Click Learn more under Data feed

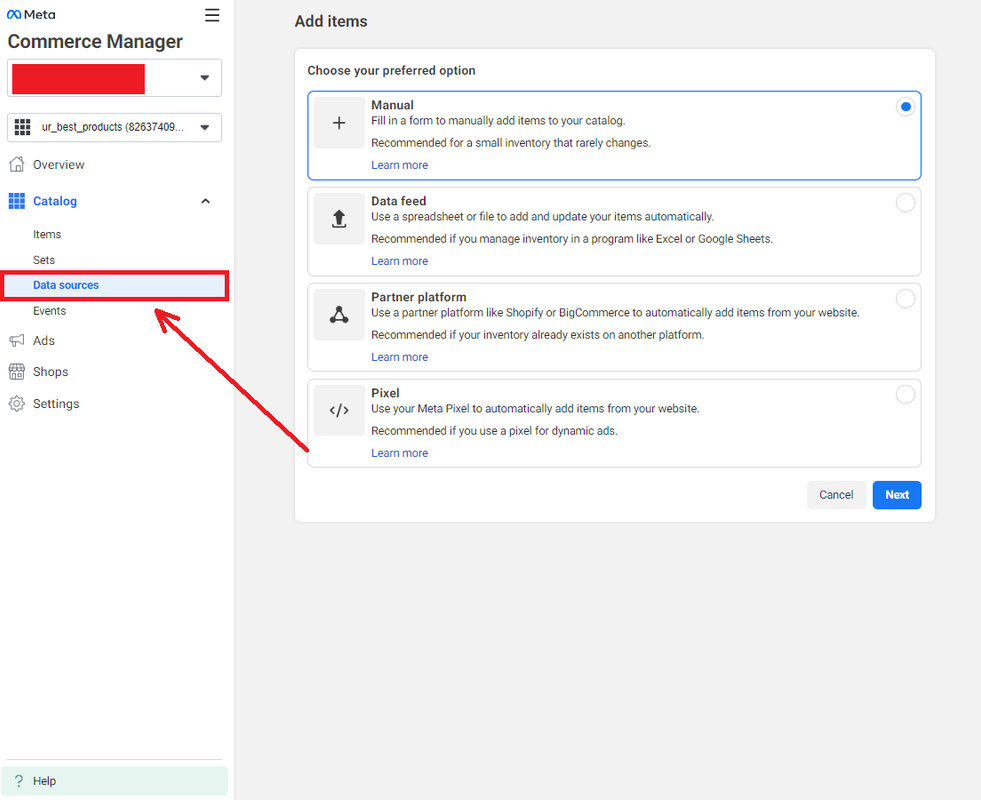coord(399,261)
